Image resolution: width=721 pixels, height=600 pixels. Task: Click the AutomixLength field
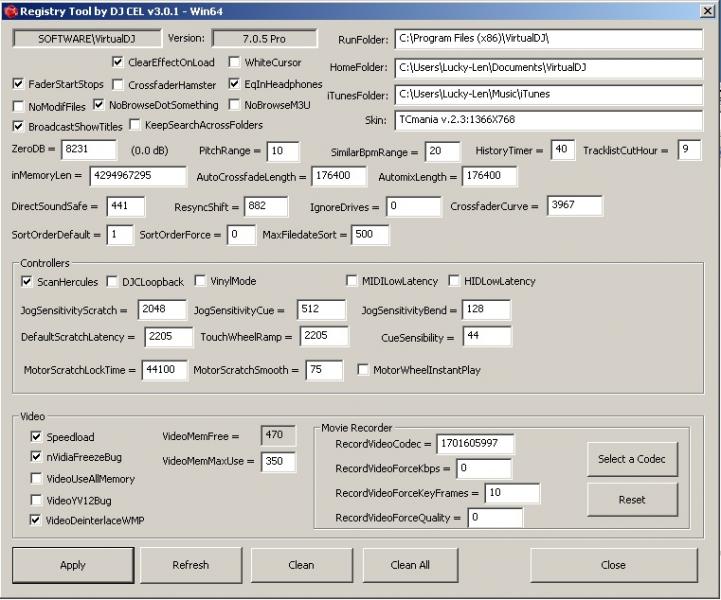[x=489, y=176]
